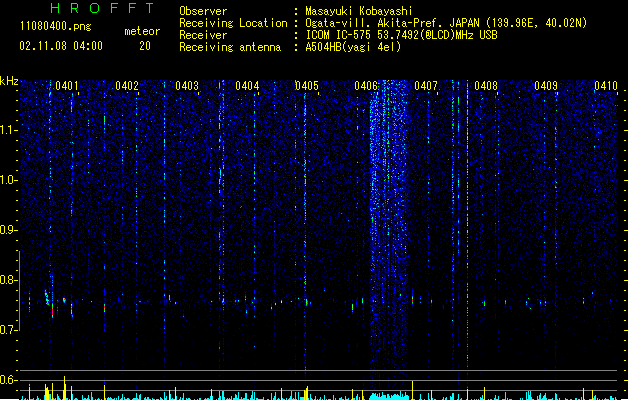This screenshot has width=629, height=400.
Task: Click the 1.0 kHz axis tick label
Action: point(9,180)
